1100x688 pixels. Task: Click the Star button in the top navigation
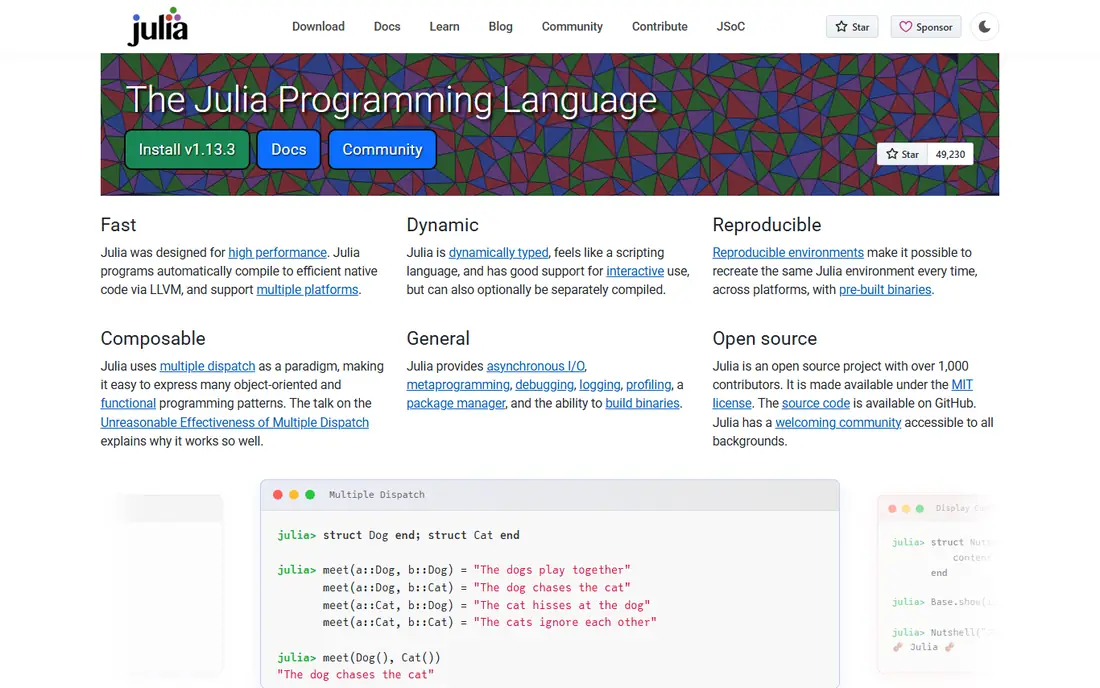pos(852,27)
